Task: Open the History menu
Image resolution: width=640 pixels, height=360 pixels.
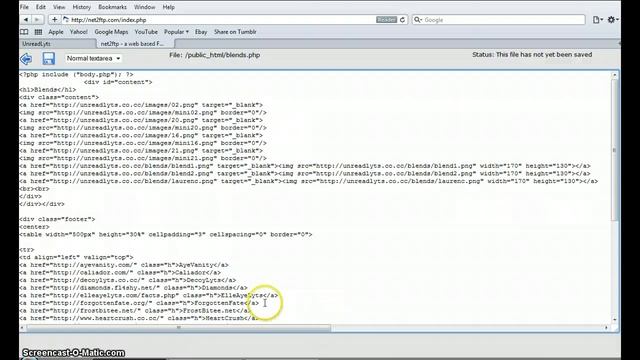Action: [x=82, y=7]
